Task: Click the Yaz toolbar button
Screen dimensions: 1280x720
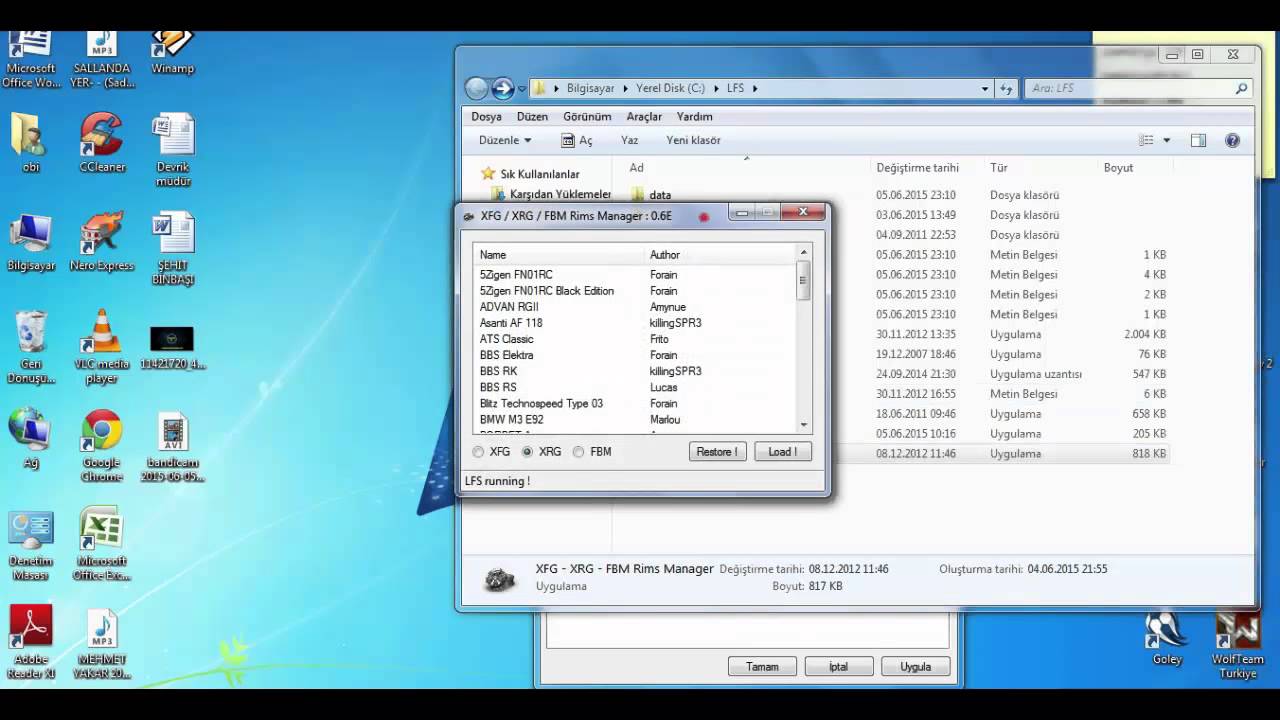Action: click(629, 140)
